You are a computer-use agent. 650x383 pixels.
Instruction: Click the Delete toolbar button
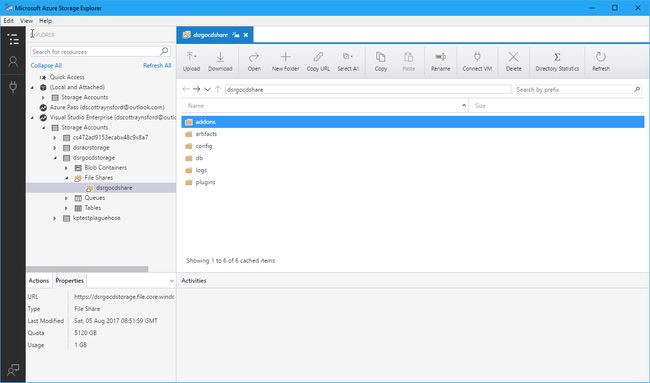[513, 61]
